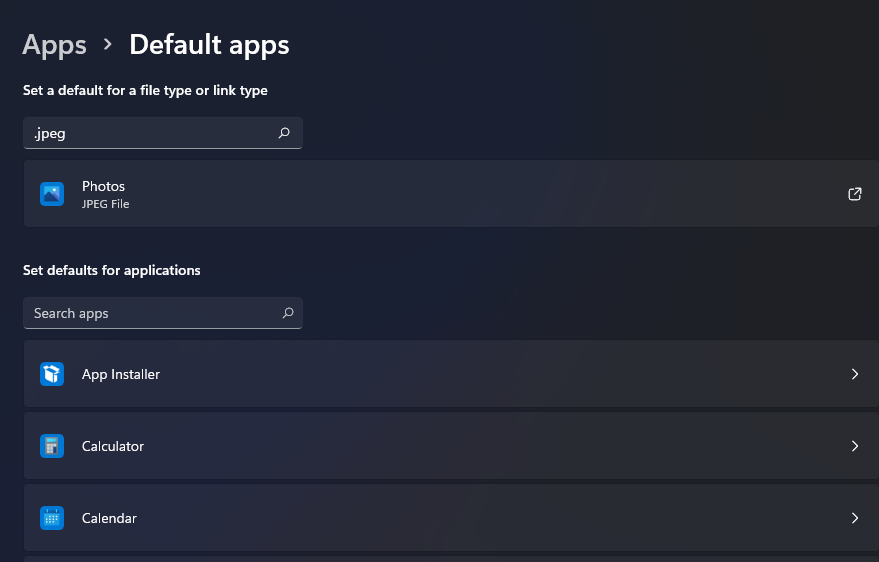Click the Photos app icon

(52, 194)
